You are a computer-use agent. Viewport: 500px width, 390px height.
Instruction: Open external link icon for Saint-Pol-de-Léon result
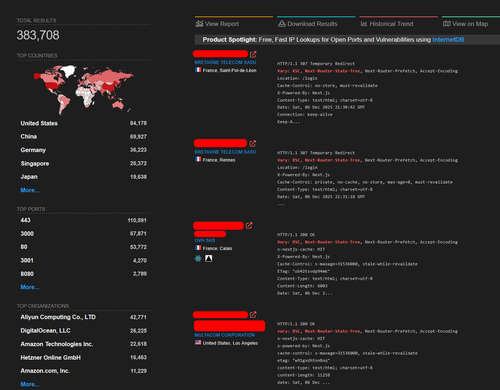253,54
